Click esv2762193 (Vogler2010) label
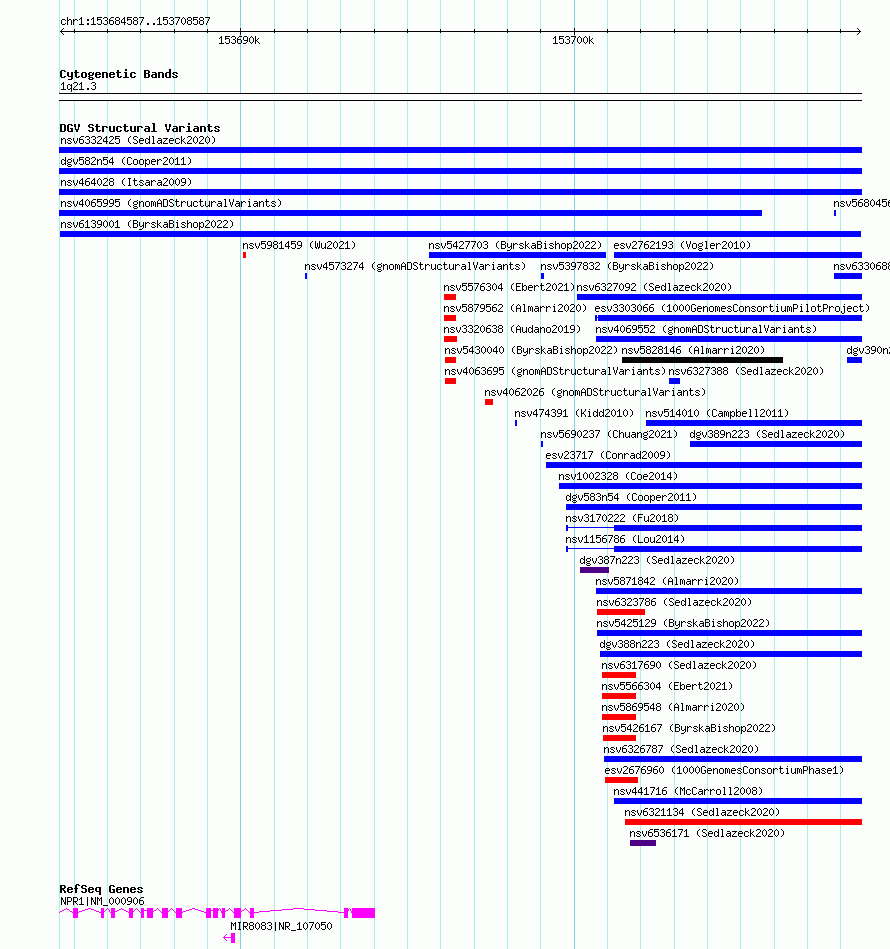890x949 pixels. point(682,246)
